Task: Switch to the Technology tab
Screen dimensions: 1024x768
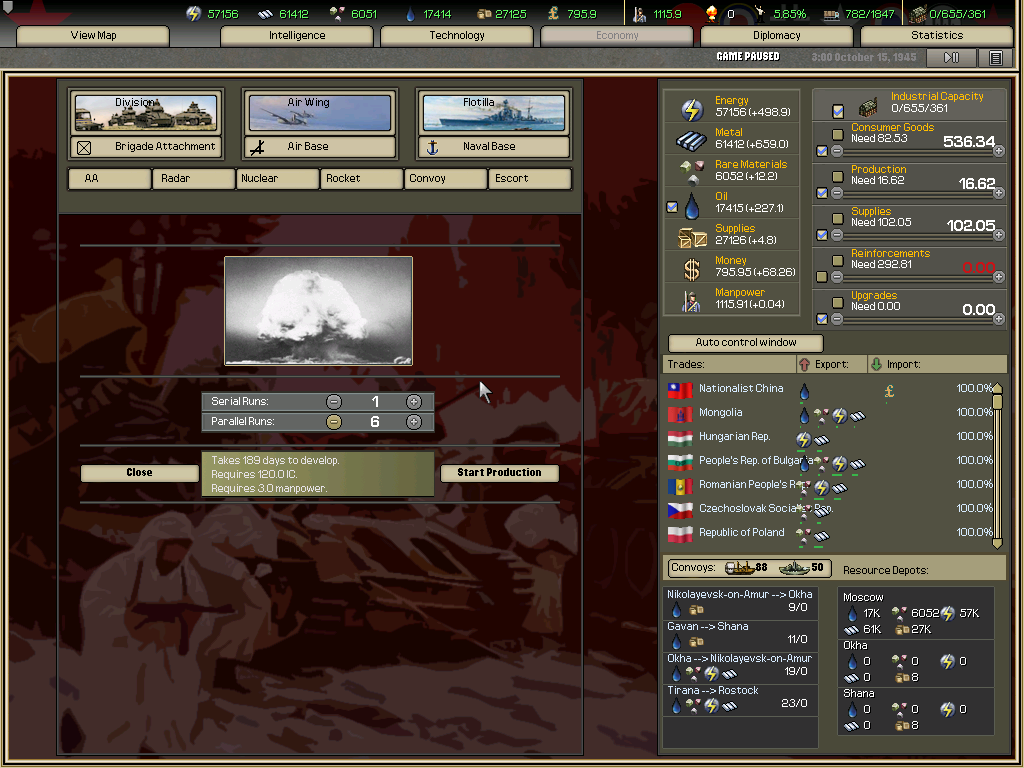Action: [457, 36]
